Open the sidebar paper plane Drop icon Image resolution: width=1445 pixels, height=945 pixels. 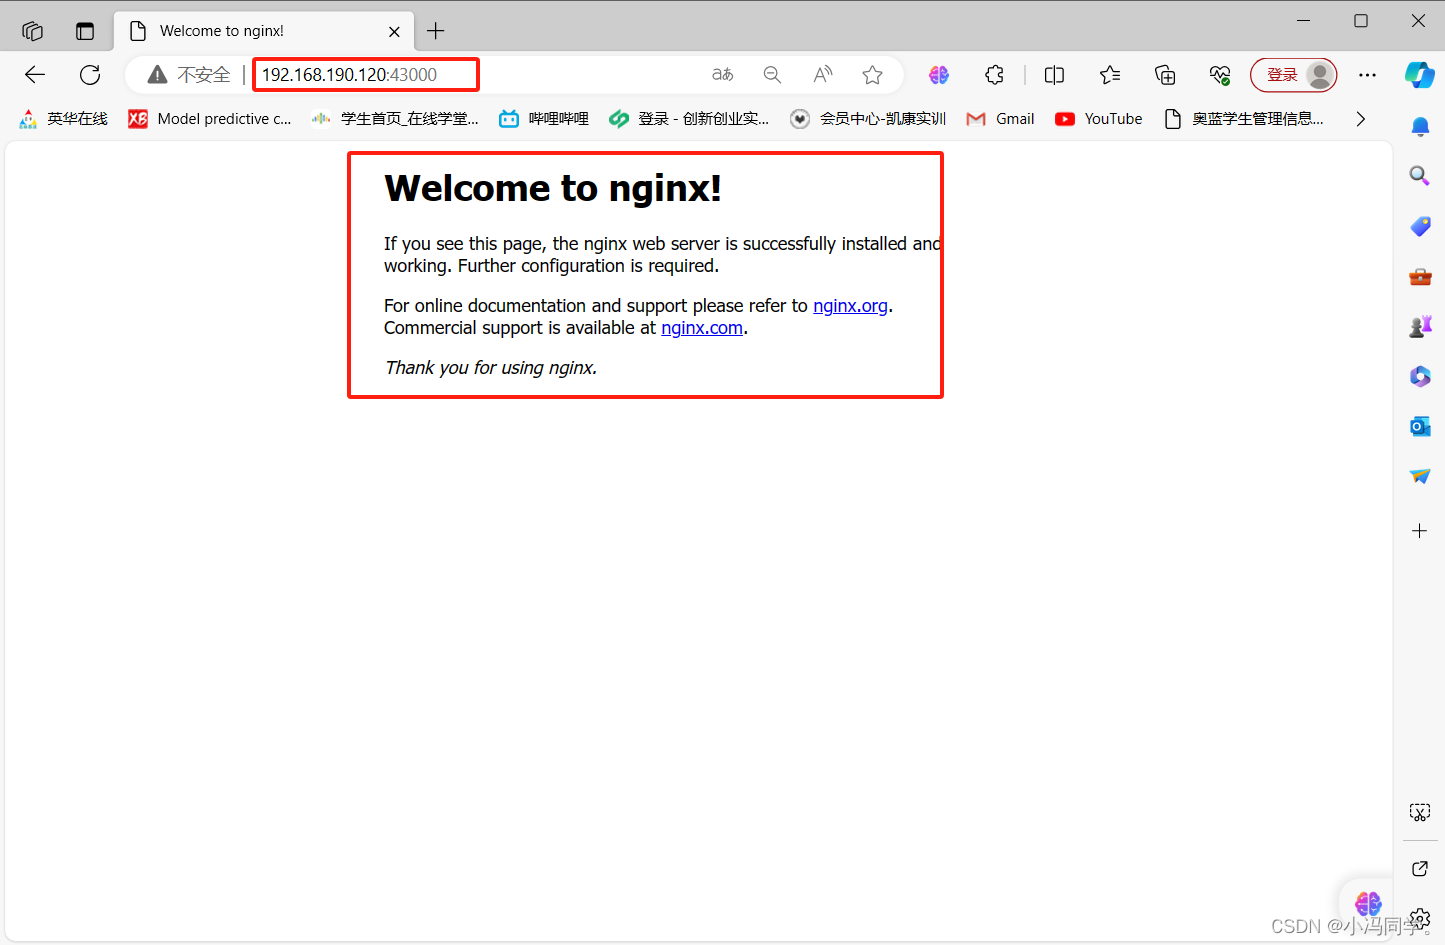pyautogui.click(x=1420, y=477)
